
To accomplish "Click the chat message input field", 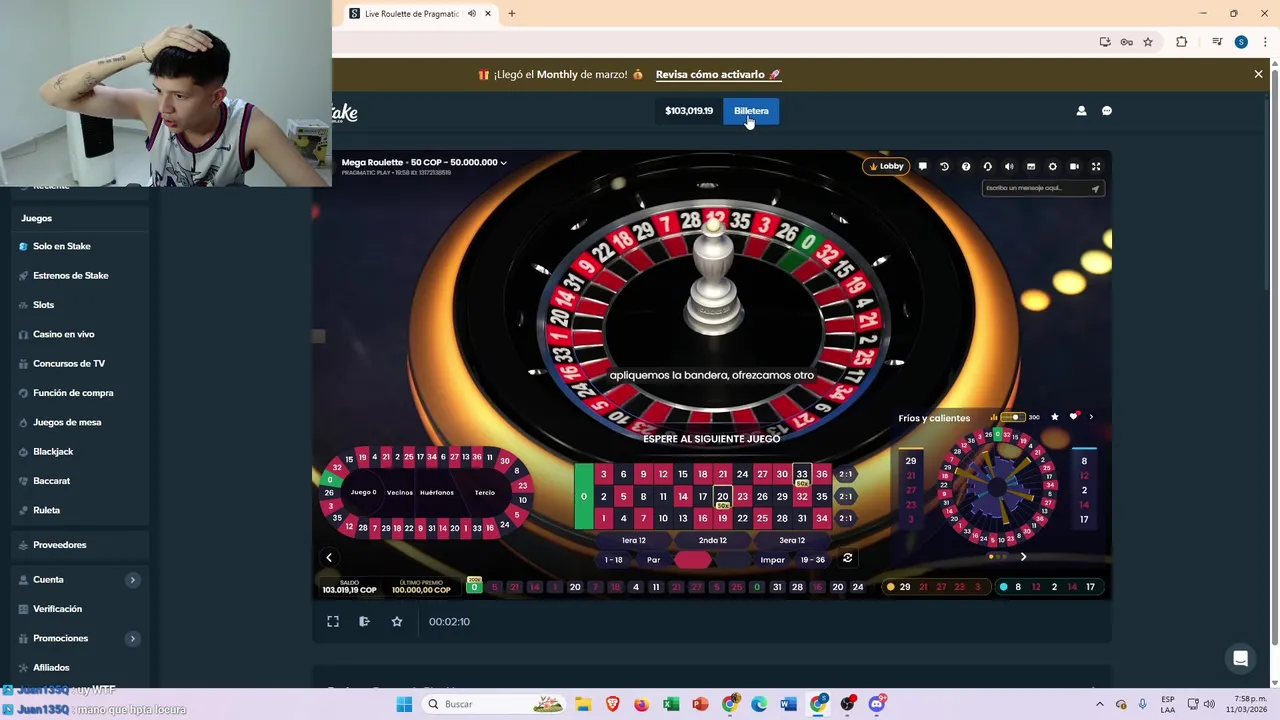I will (x=1036, y=188).
